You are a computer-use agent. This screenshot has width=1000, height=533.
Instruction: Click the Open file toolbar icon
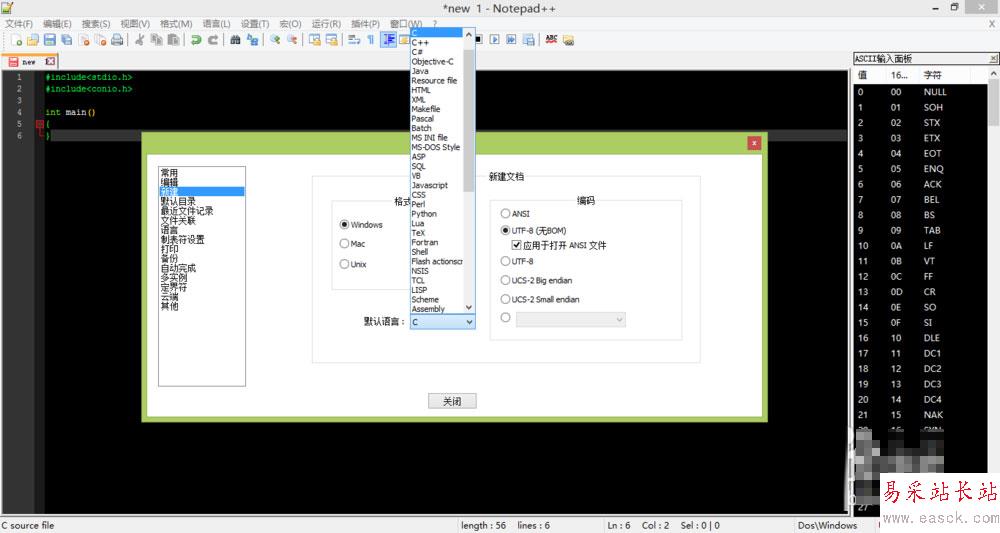(x=33, y=40)
